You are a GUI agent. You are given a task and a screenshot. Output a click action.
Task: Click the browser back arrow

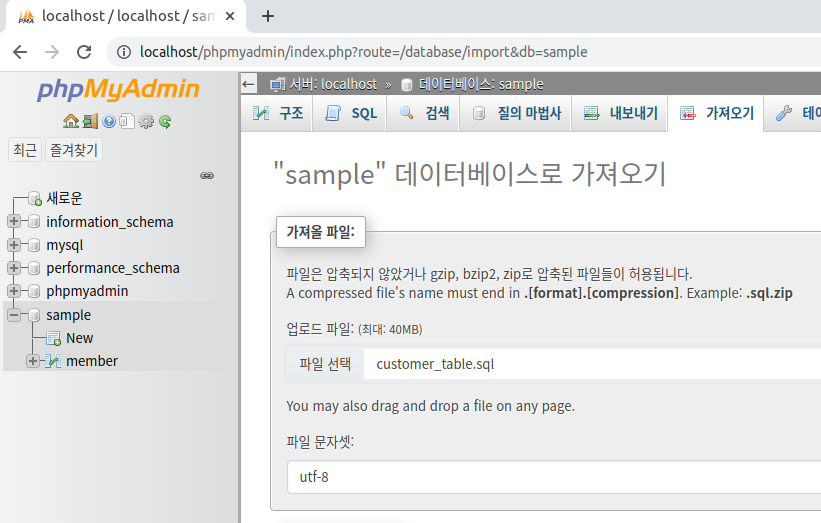(20, 52)
